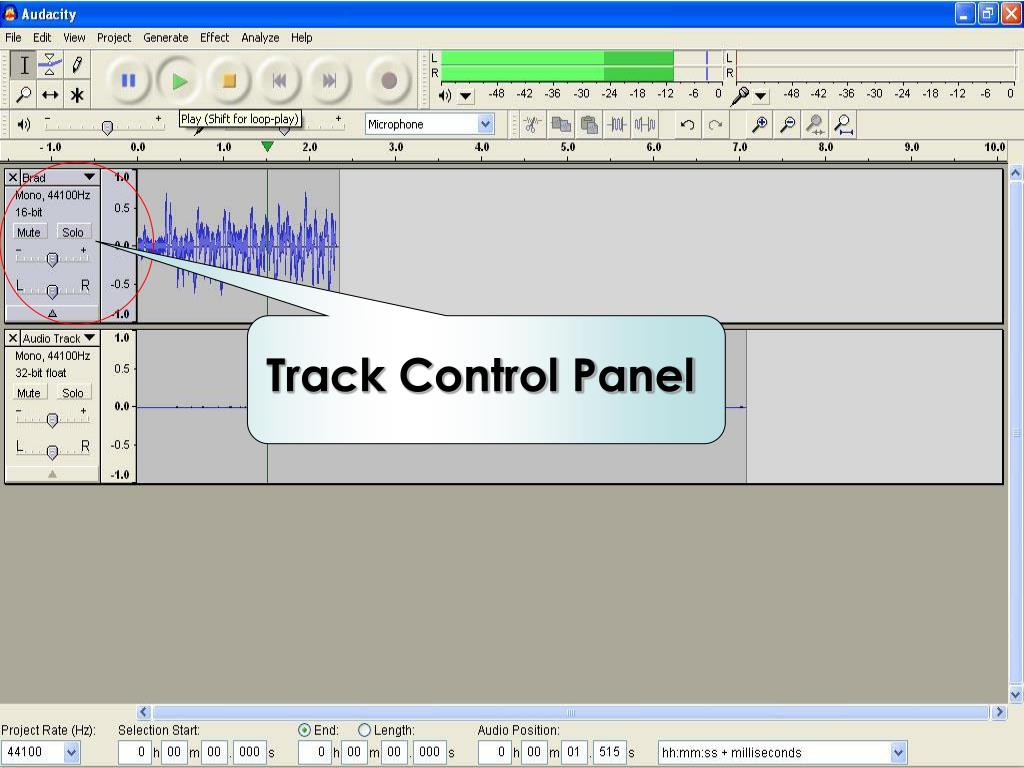Open the Help menu
This screenshot has height=768, width=1024.
(x=301, y=37)
